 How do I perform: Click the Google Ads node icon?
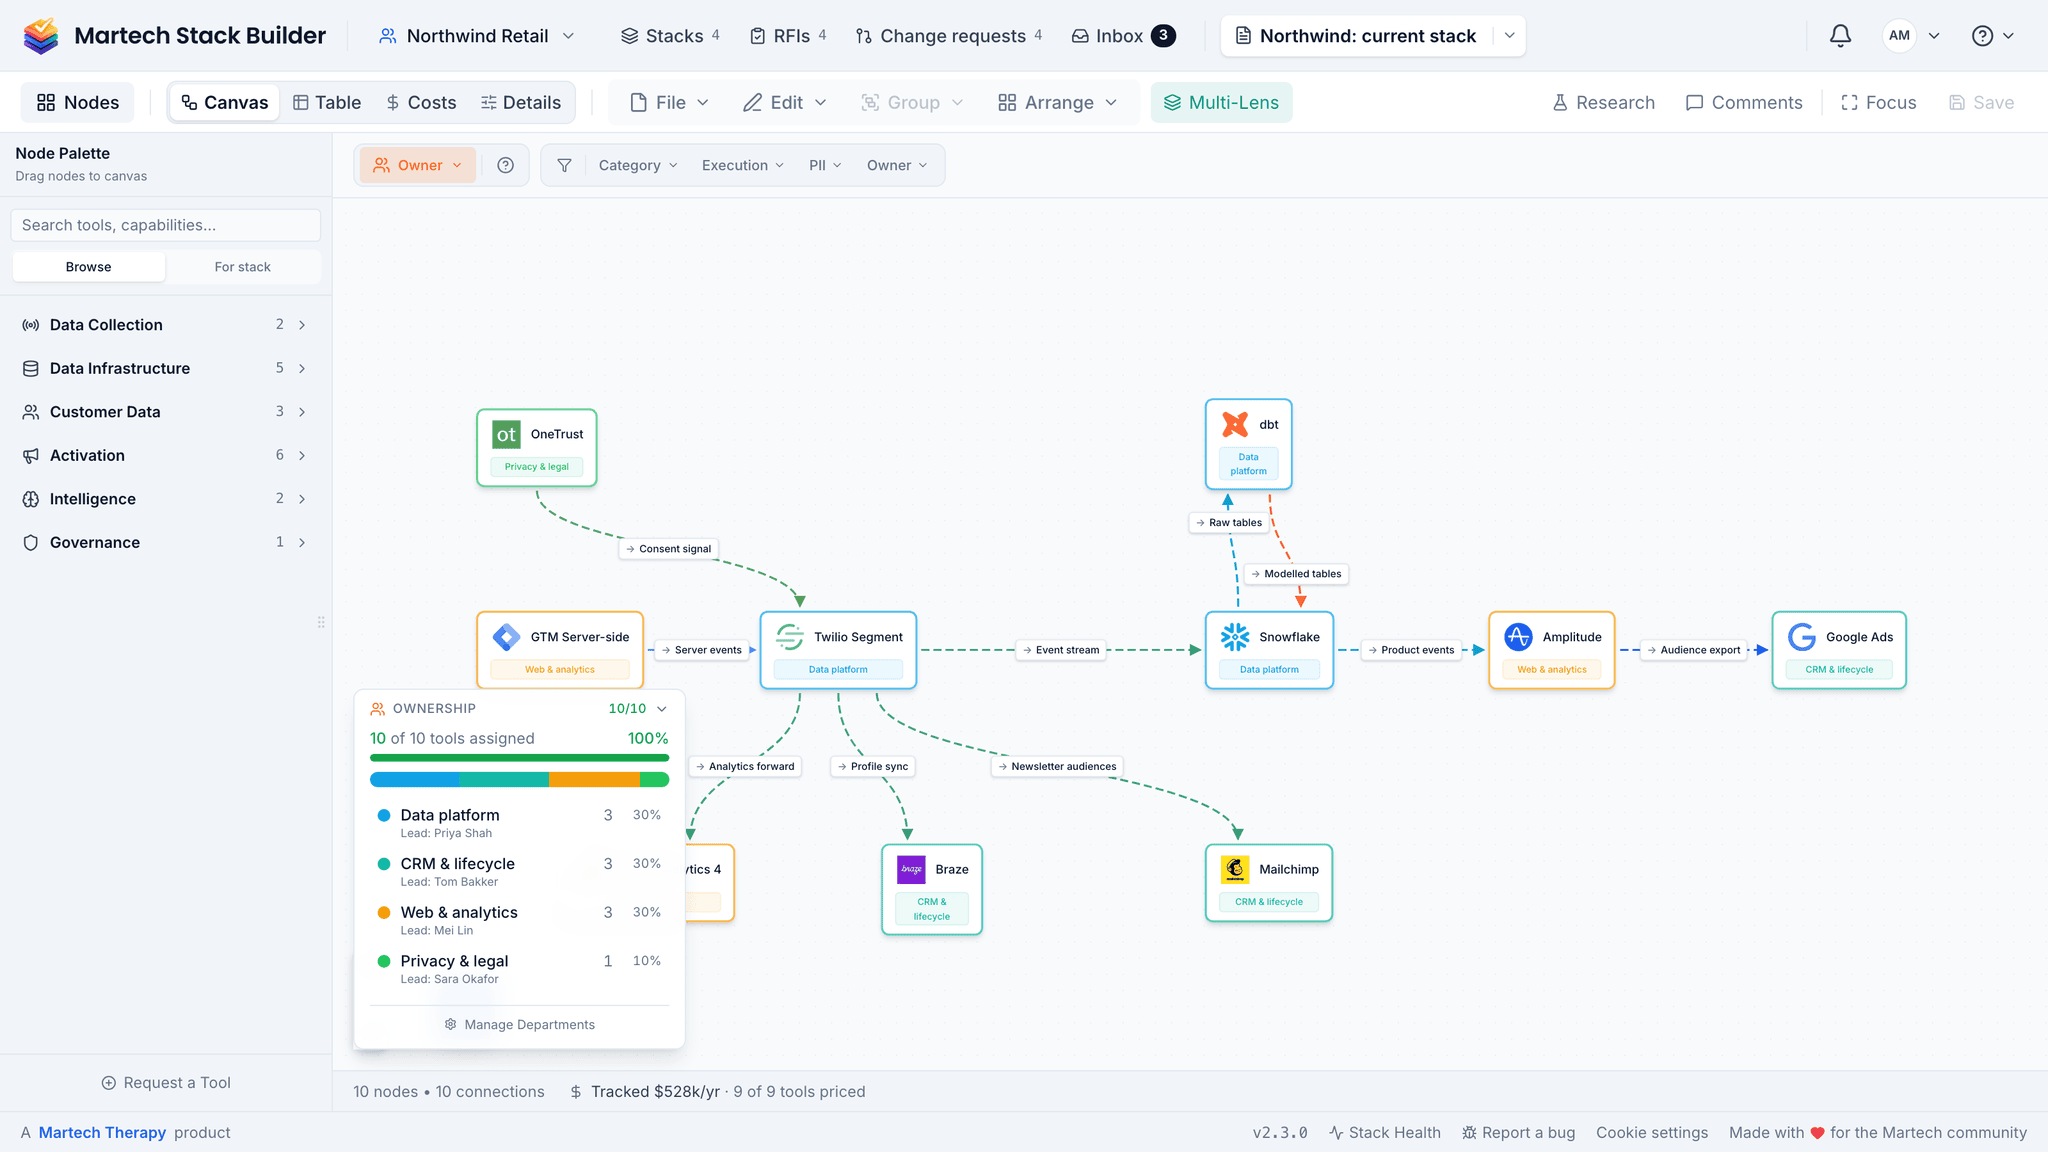[x=1802, y=637]
